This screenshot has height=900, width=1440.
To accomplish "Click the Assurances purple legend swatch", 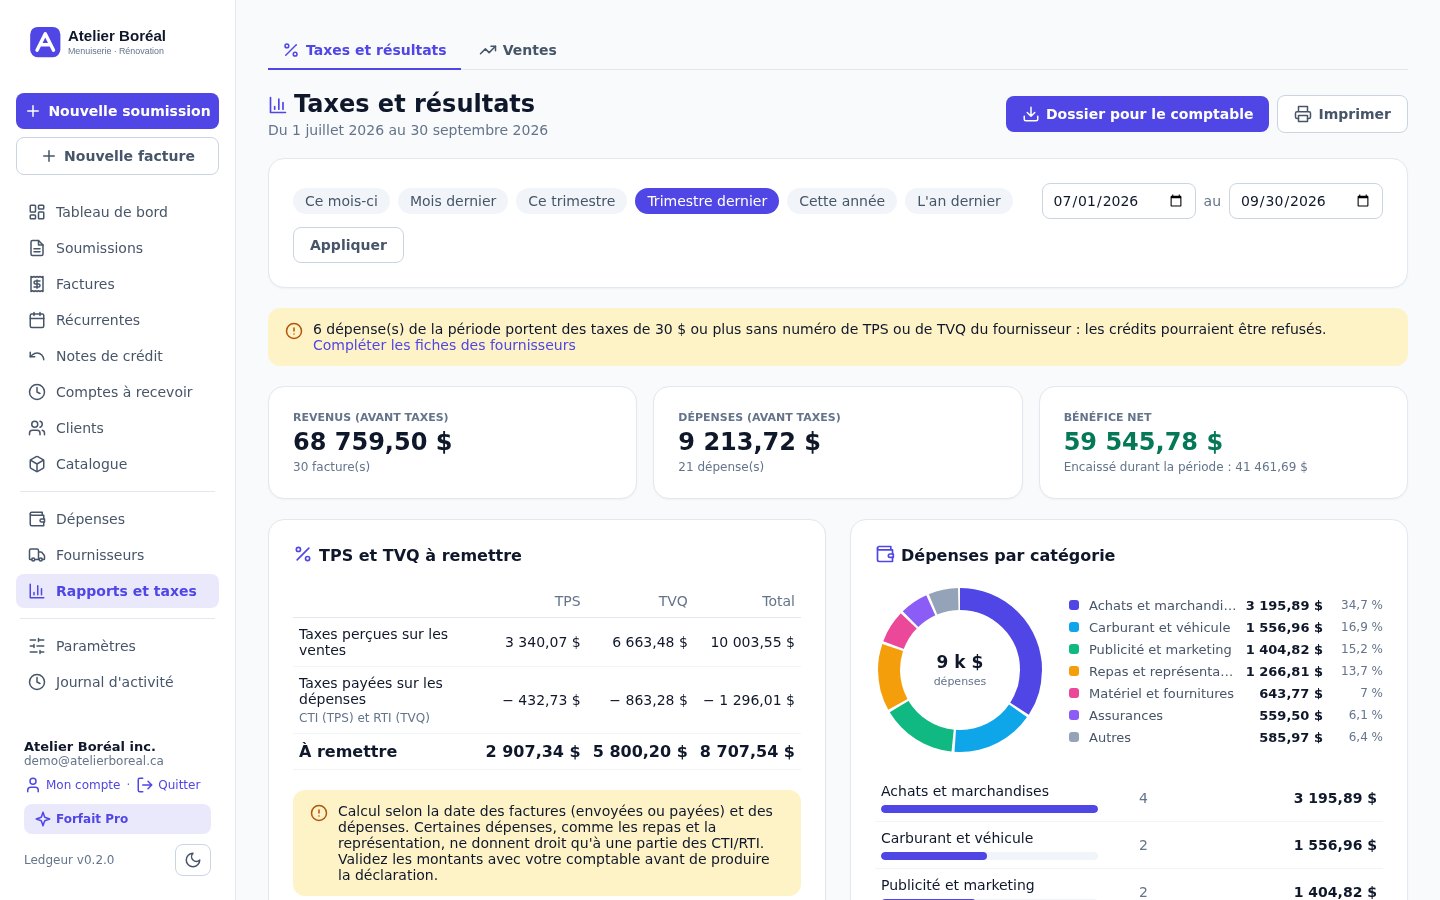I will pyautogui.click(x=1074, y=715).
